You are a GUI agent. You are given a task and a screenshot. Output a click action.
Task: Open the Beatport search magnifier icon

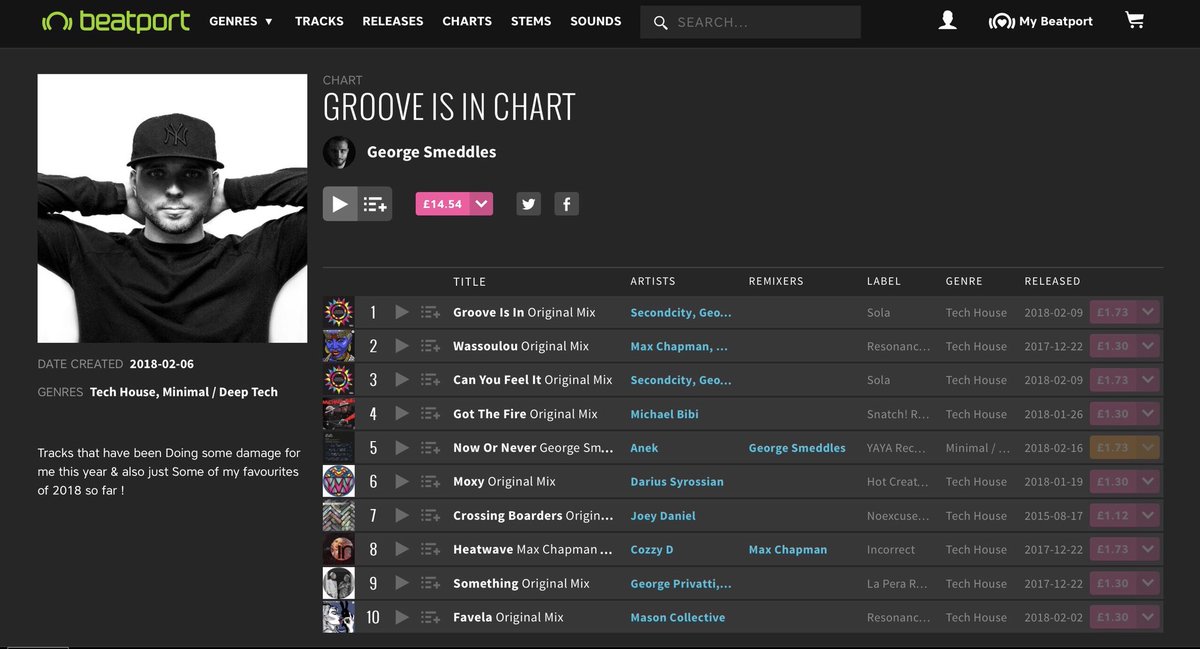tap(660, 21)
